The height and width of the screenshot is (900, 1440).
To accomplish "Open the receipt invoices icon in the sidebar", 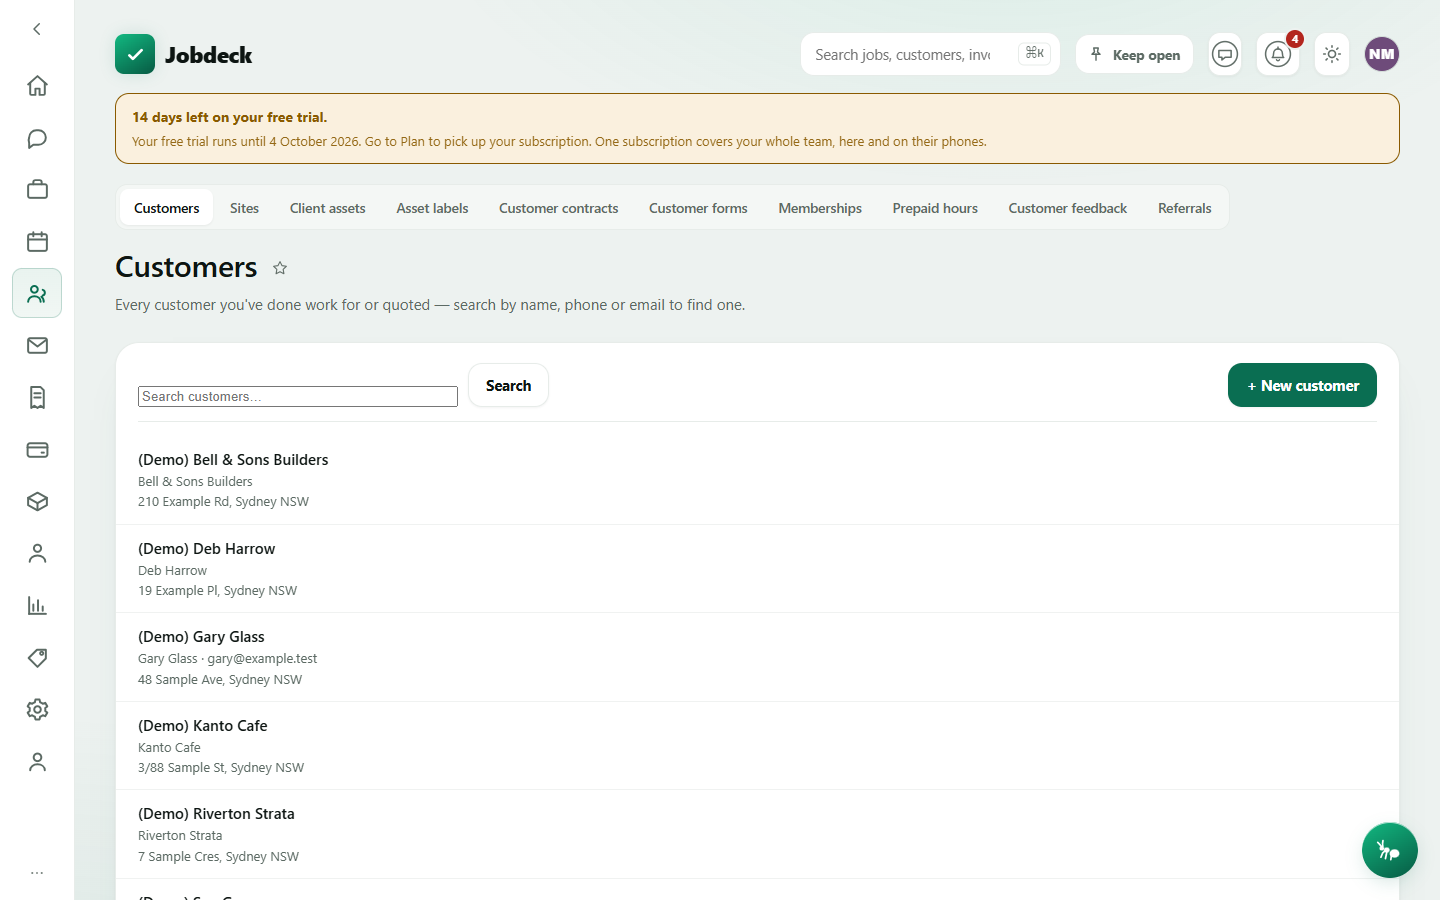I will click(37, 398).
